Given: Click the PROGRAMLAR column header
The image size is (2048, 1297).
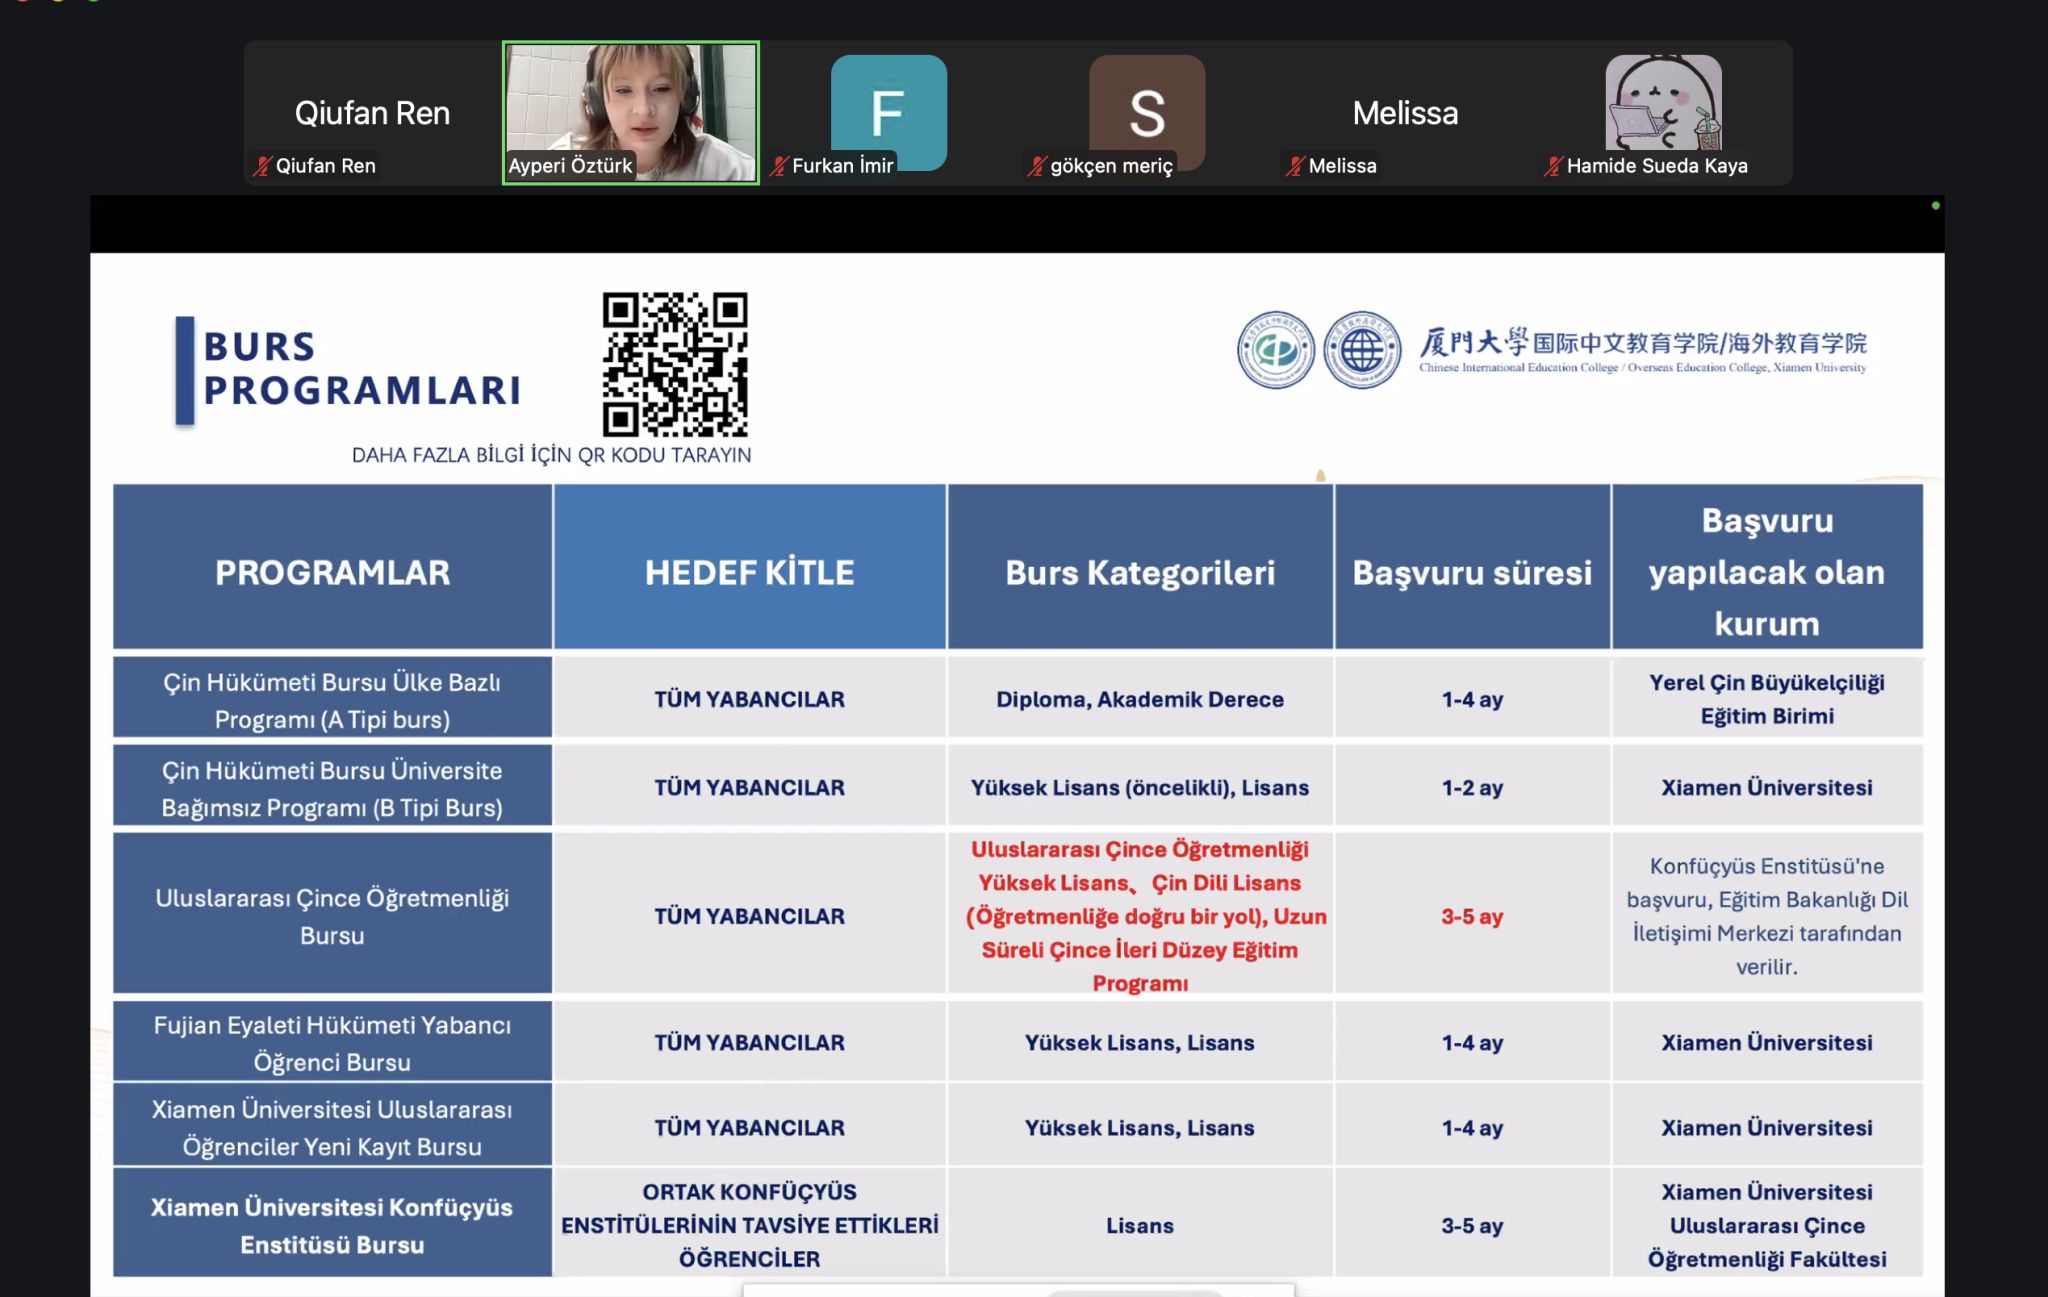Looking at the screenshot, I should pos(332,572).
